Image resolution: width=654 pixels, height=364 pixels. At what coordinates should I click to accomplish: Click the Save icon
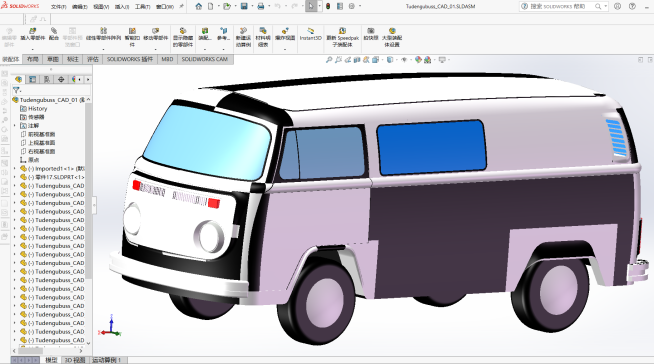(x=244, y=6)
